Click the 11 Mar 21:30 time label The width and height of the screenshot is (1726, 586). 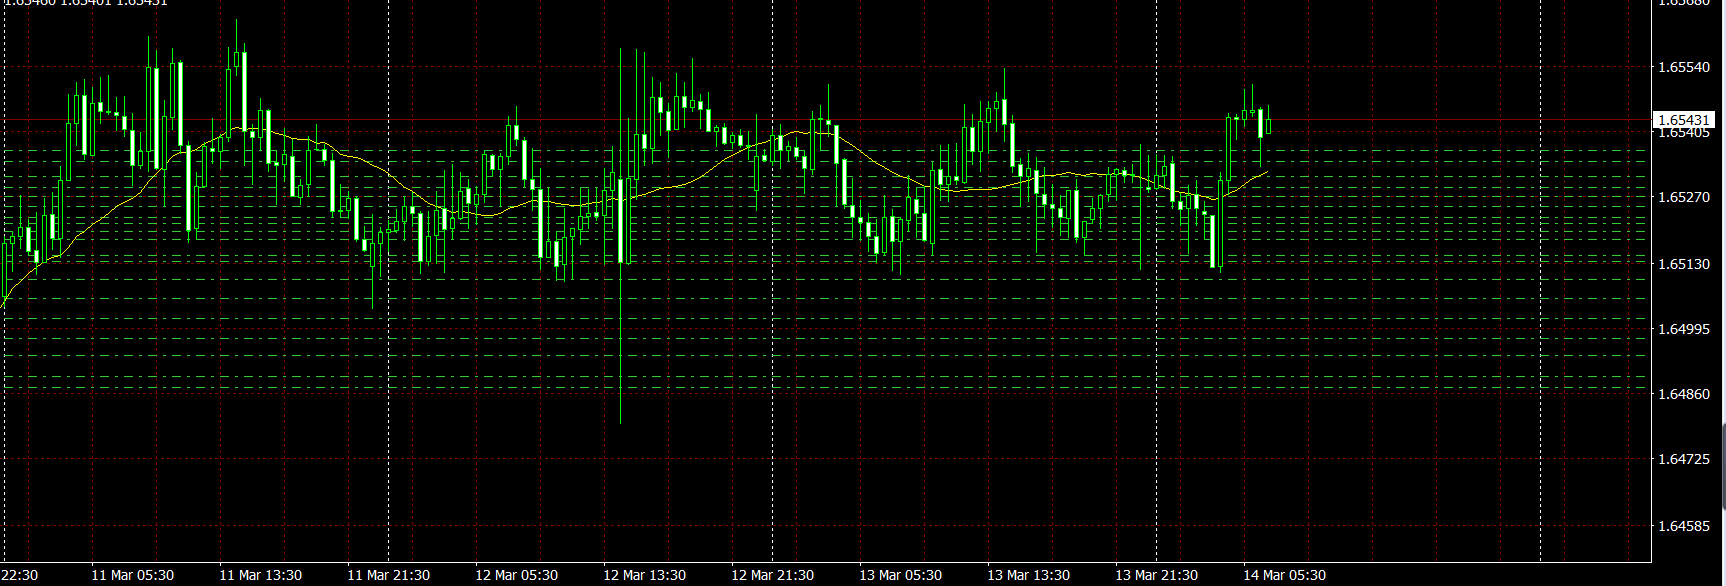(x=389, y=575)
